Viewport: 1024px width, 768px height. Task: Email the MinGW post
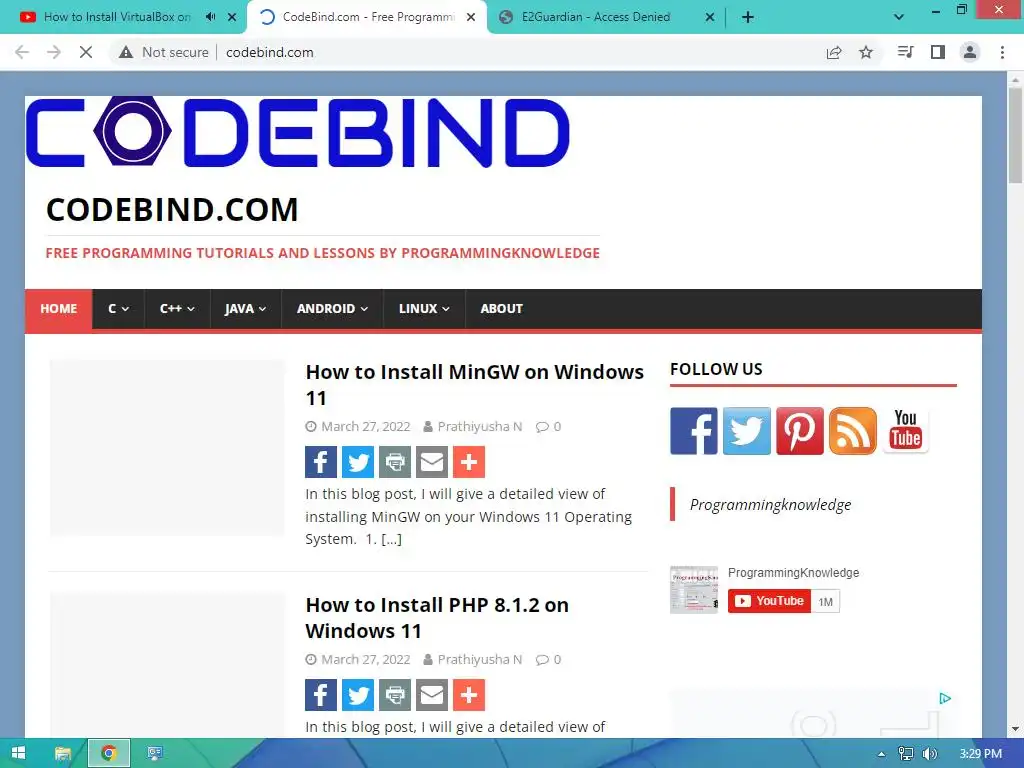[432, 462]
